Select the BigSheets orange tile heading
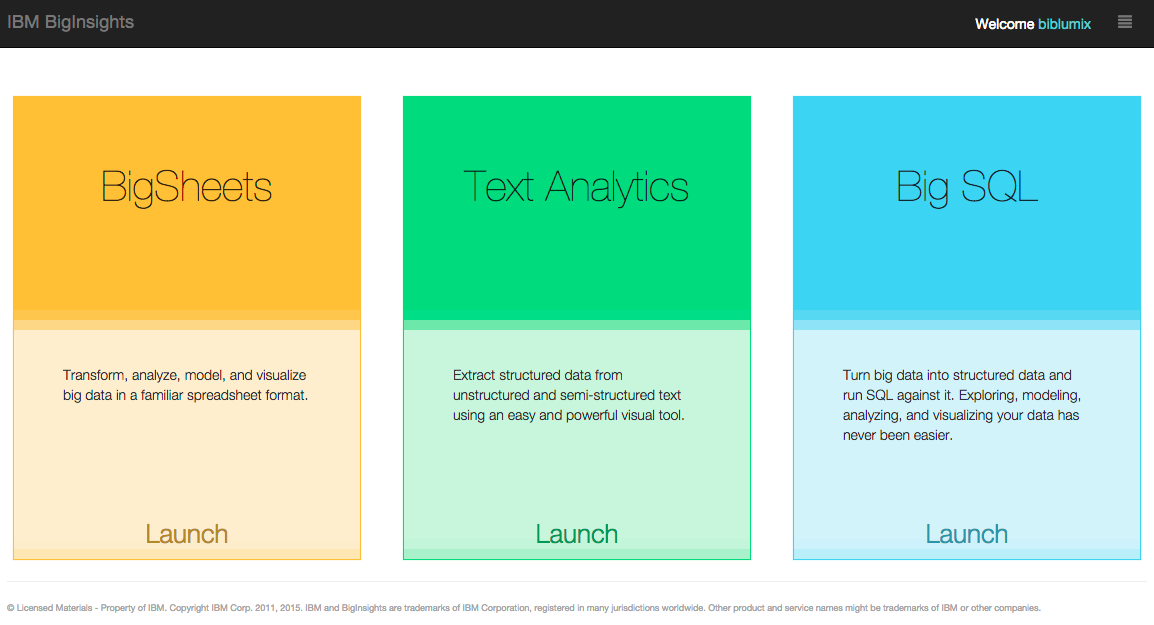Viewport: 1154px width, 625px height. click(x=186, y=187)
